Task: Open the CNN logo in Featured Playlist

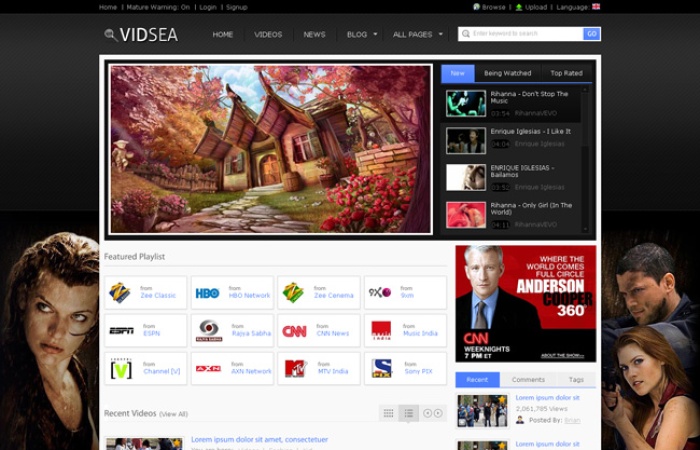Action: click(x=294, y=331)
